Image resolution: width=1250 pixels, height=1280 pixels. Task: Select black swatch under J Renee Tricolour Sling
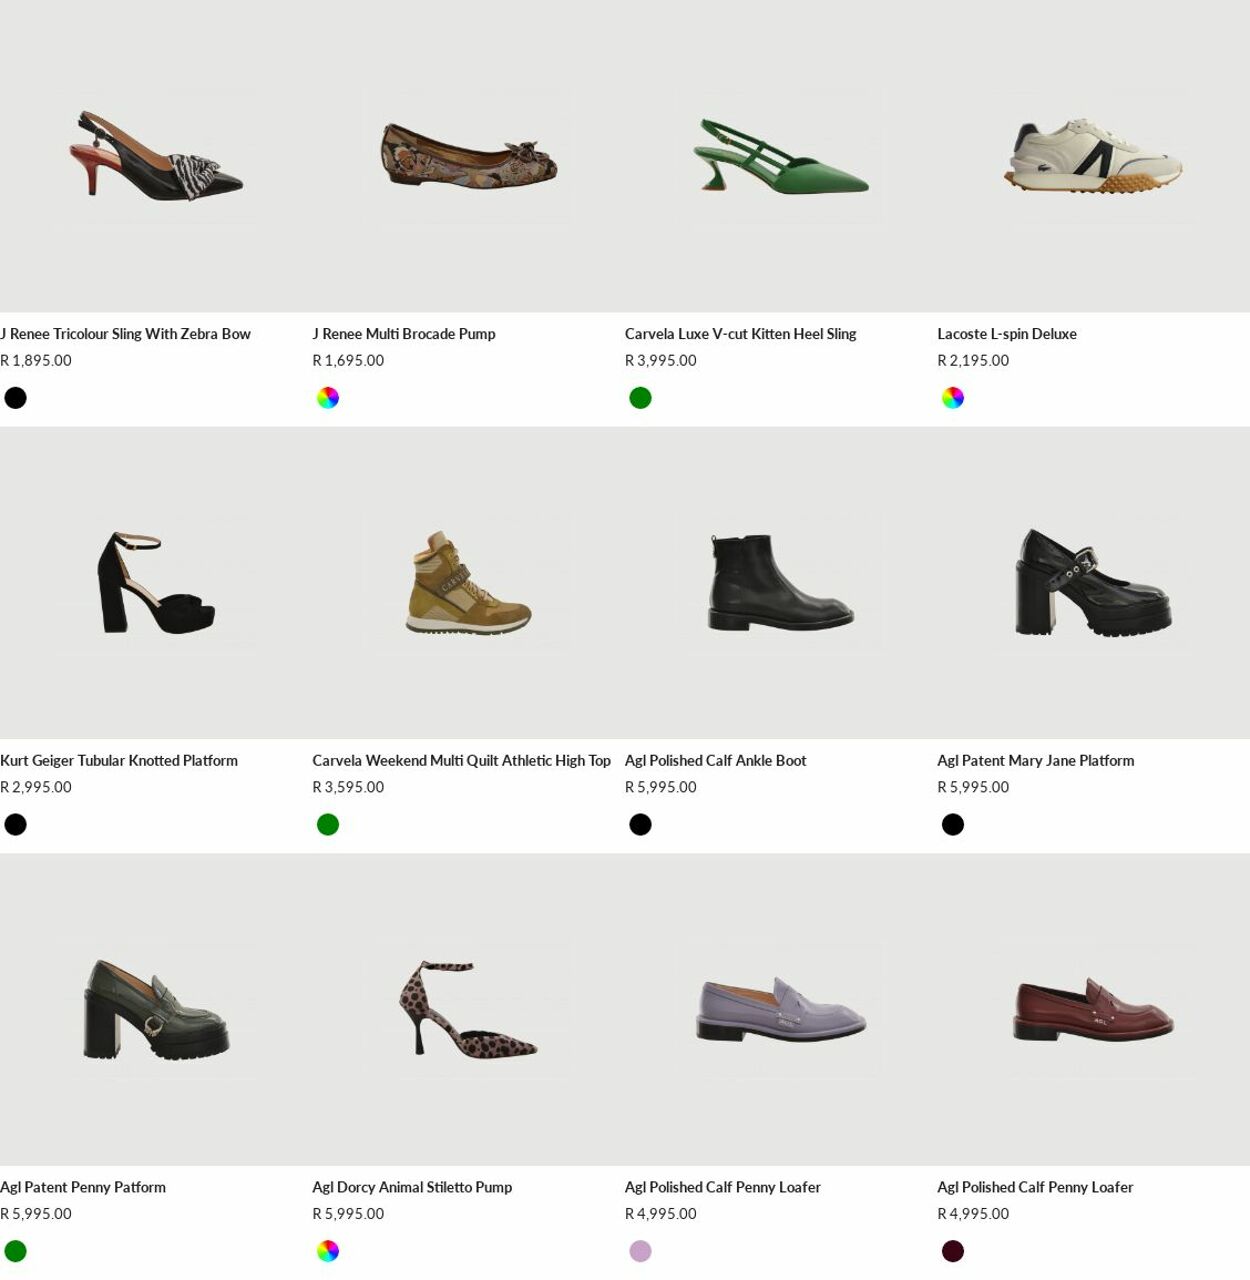[15, 398]
